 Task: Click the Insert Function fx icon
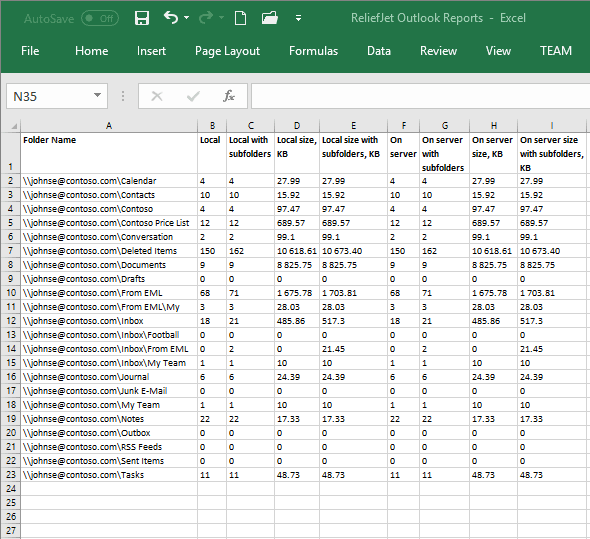point(229,96)
